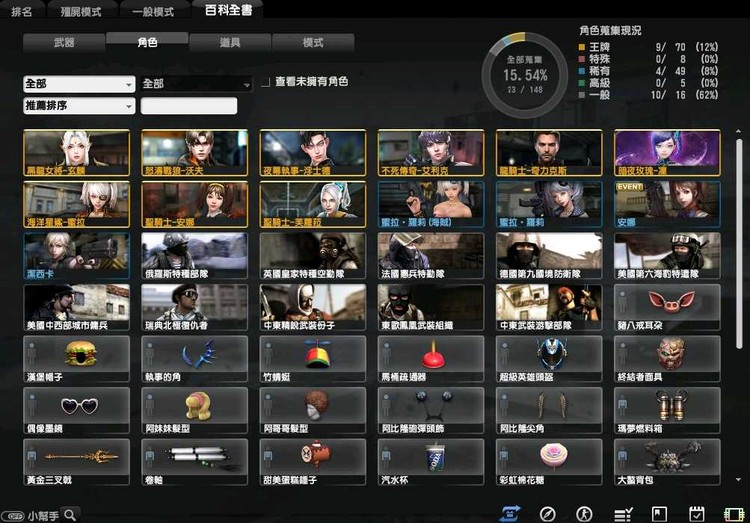
Task: Select the 豬八戒耳朵 pig ears item
Action: [x=667, y=307]
